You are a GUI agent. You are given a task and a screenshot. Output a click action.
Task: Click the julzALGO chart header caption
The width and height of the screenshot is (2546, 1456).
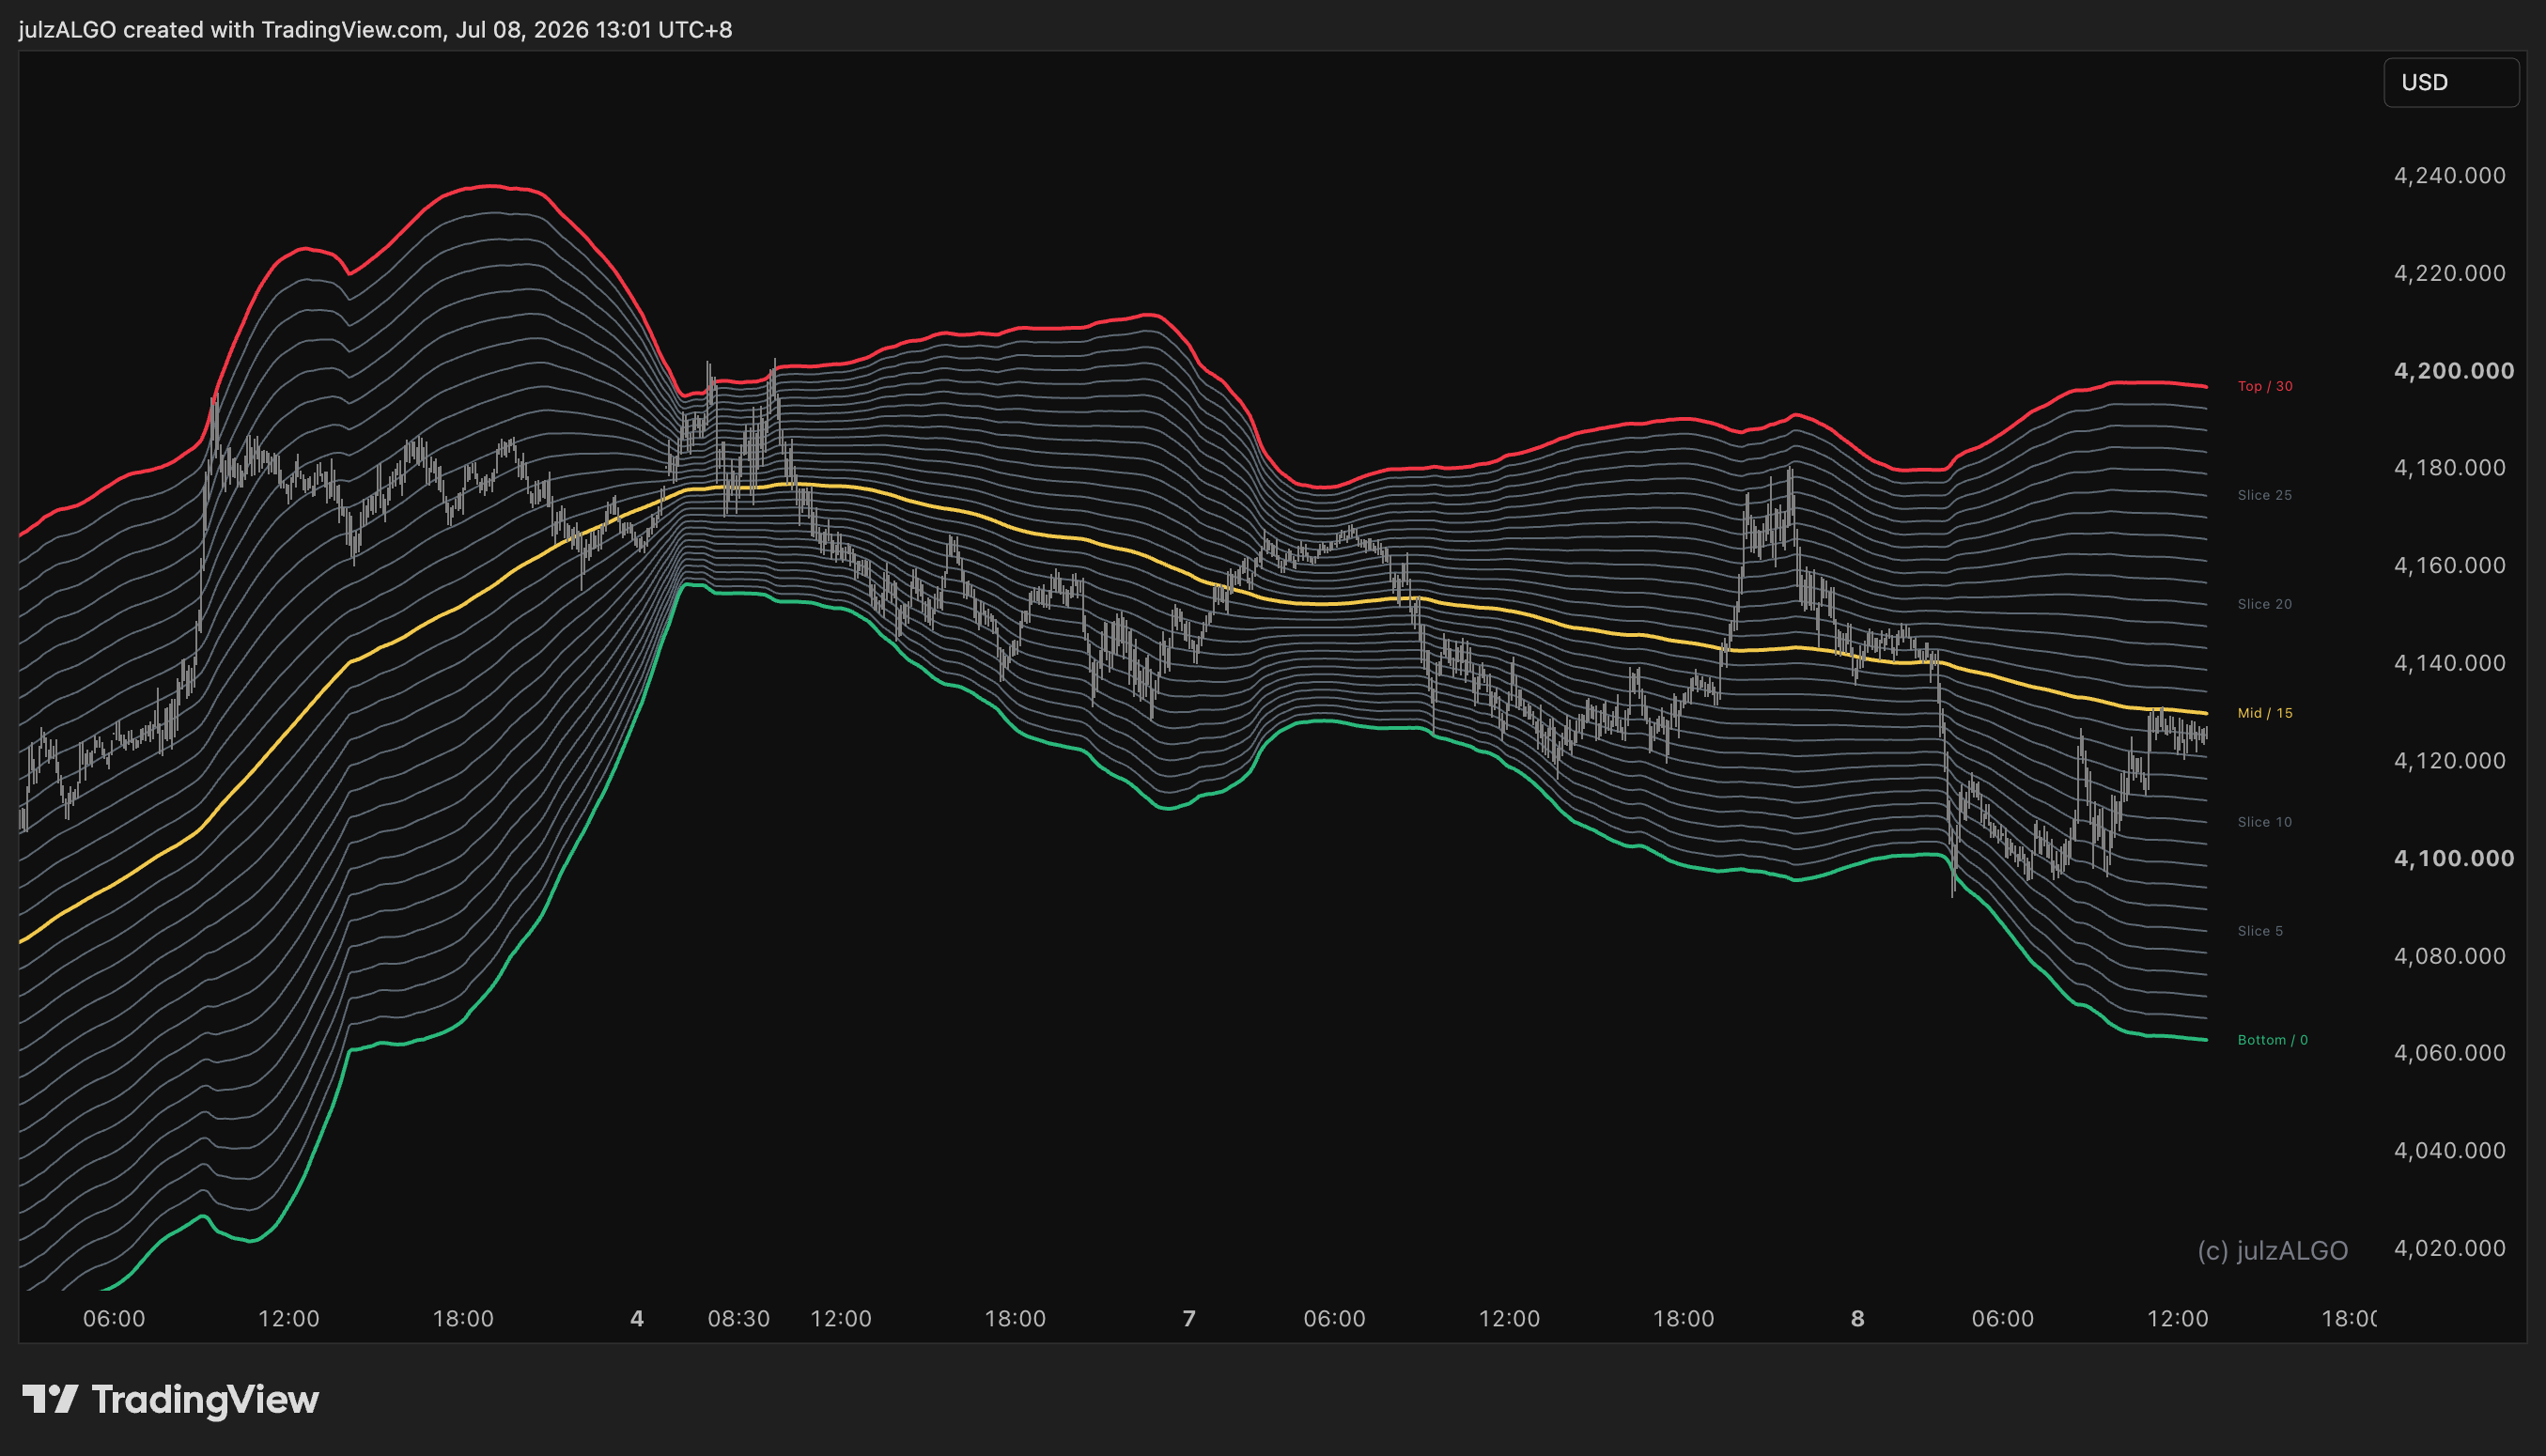[x=375, y=30]
